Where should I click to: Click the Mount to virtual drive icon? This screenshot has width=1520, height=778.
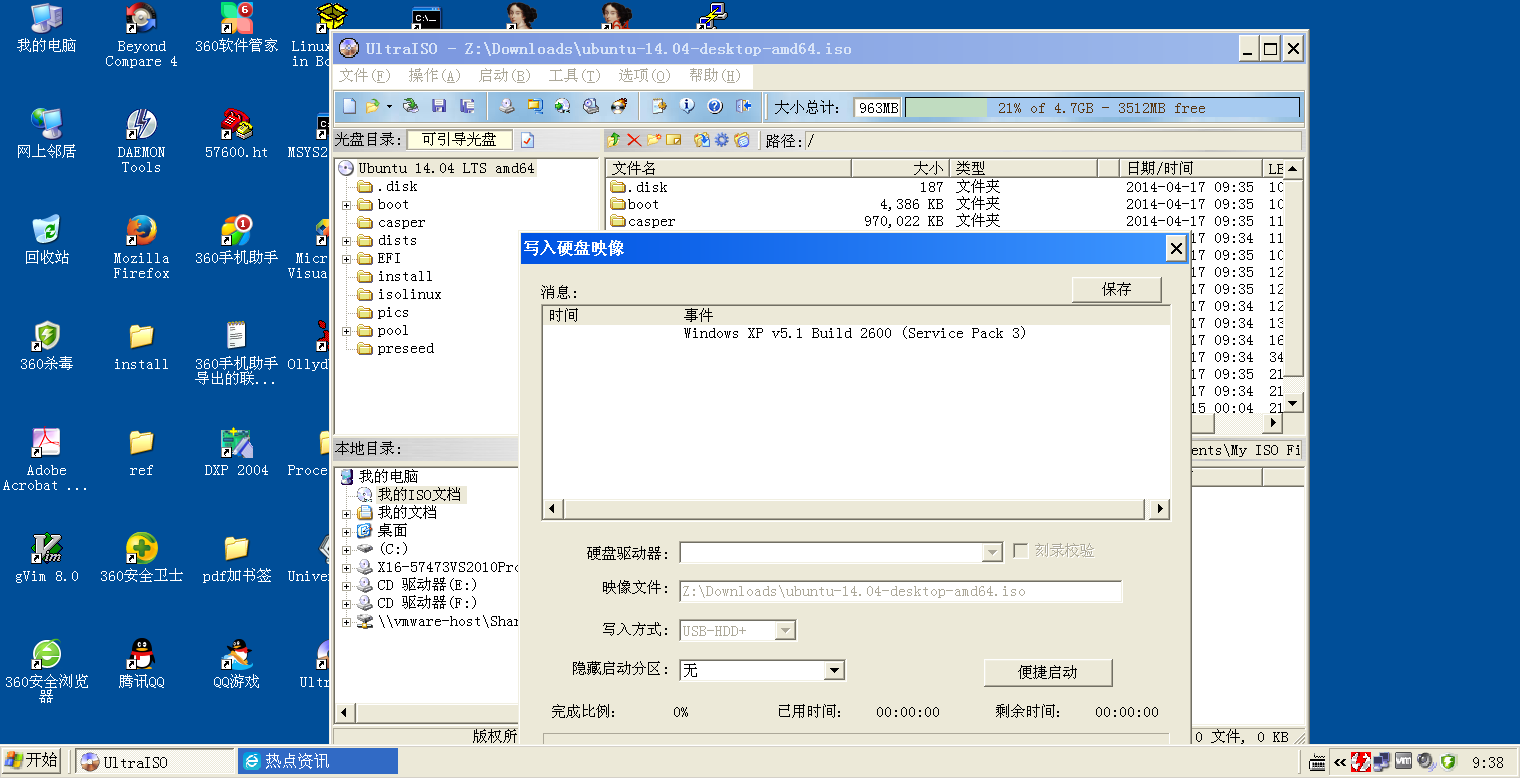point(591,106)
